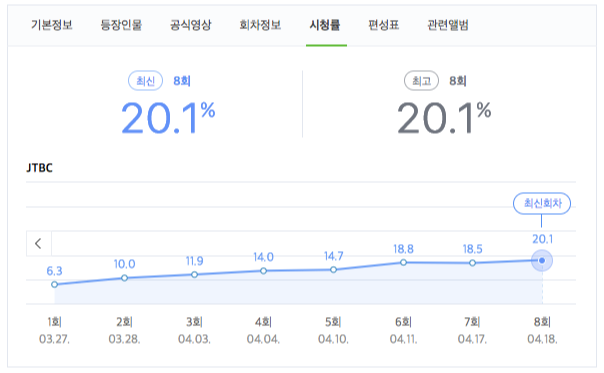
Task: Select the 18.8 data point on chart
Action: click(403, 262)
